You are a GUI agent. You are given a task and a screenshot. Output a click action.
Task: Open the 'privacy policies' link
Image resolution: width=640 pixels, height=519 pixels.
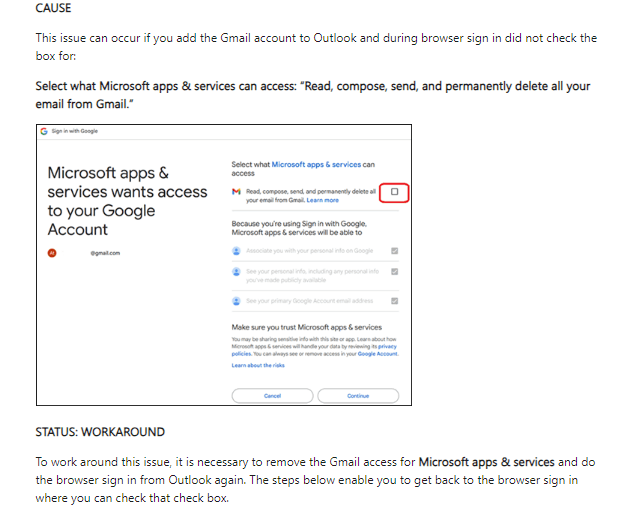point(387,346)
